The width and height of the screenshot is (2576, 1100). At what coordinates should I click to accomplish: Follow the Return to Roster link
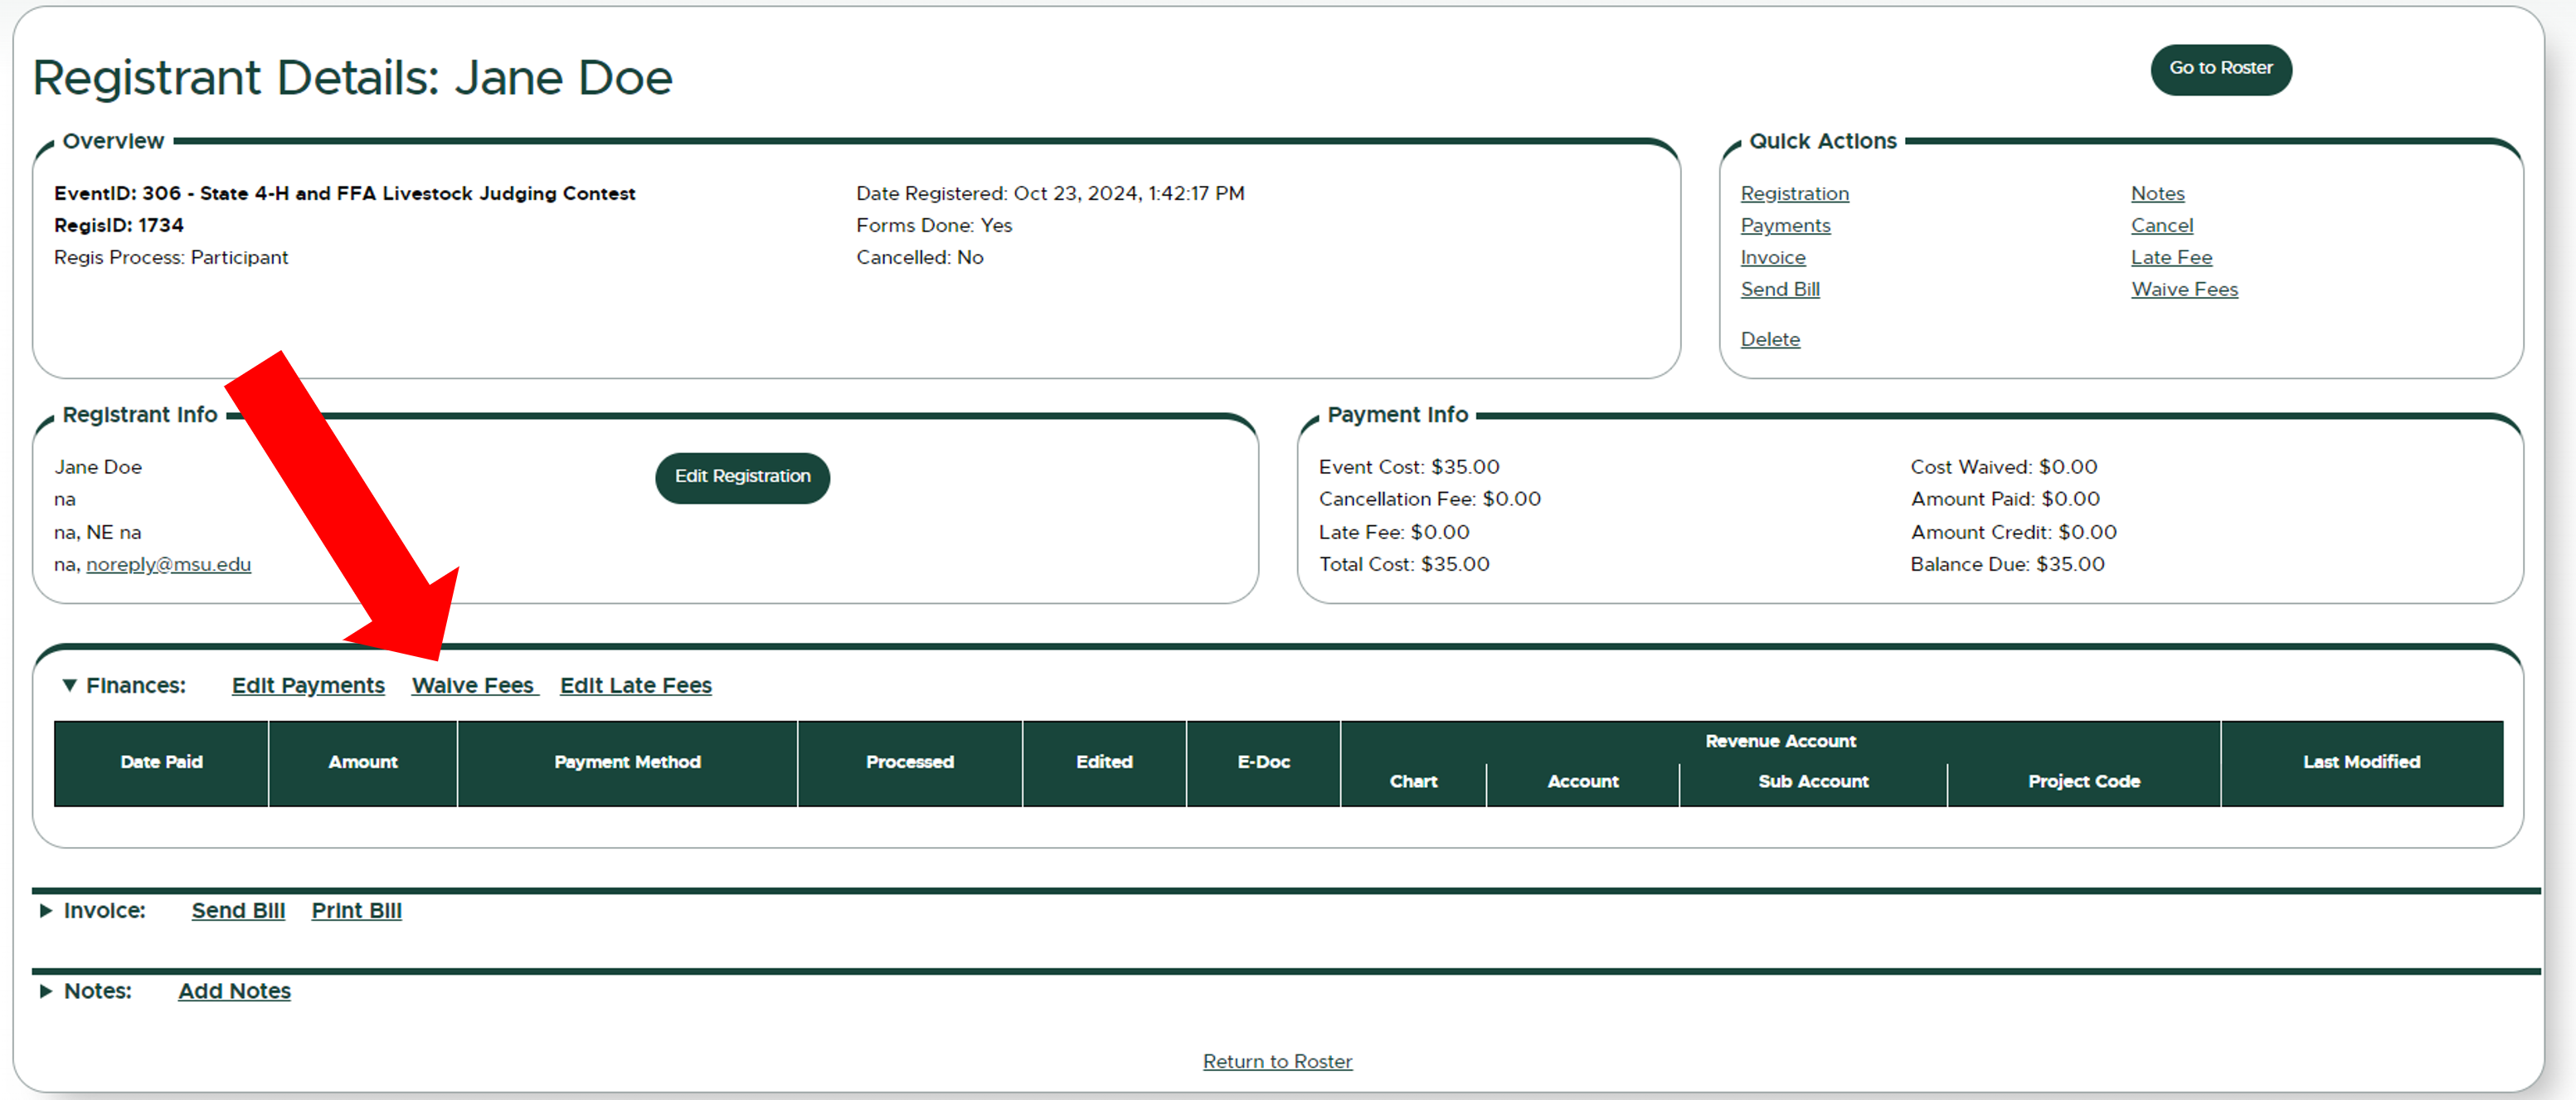[1277, 1061]
